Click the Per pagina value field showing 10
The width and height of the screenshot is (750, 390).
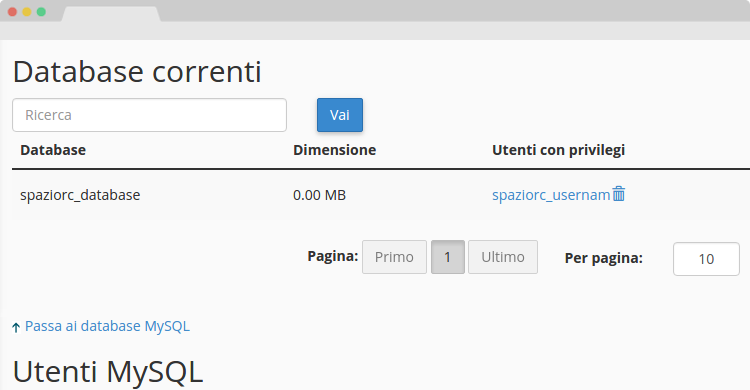point(706,259)
